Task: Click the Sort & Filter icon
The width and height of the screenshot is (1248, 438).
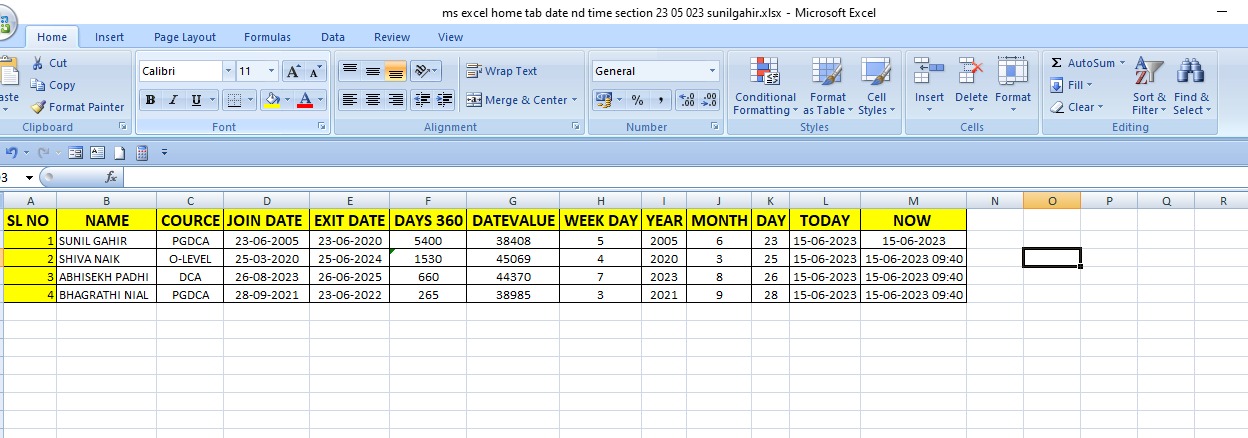Action: point(1149,86)
